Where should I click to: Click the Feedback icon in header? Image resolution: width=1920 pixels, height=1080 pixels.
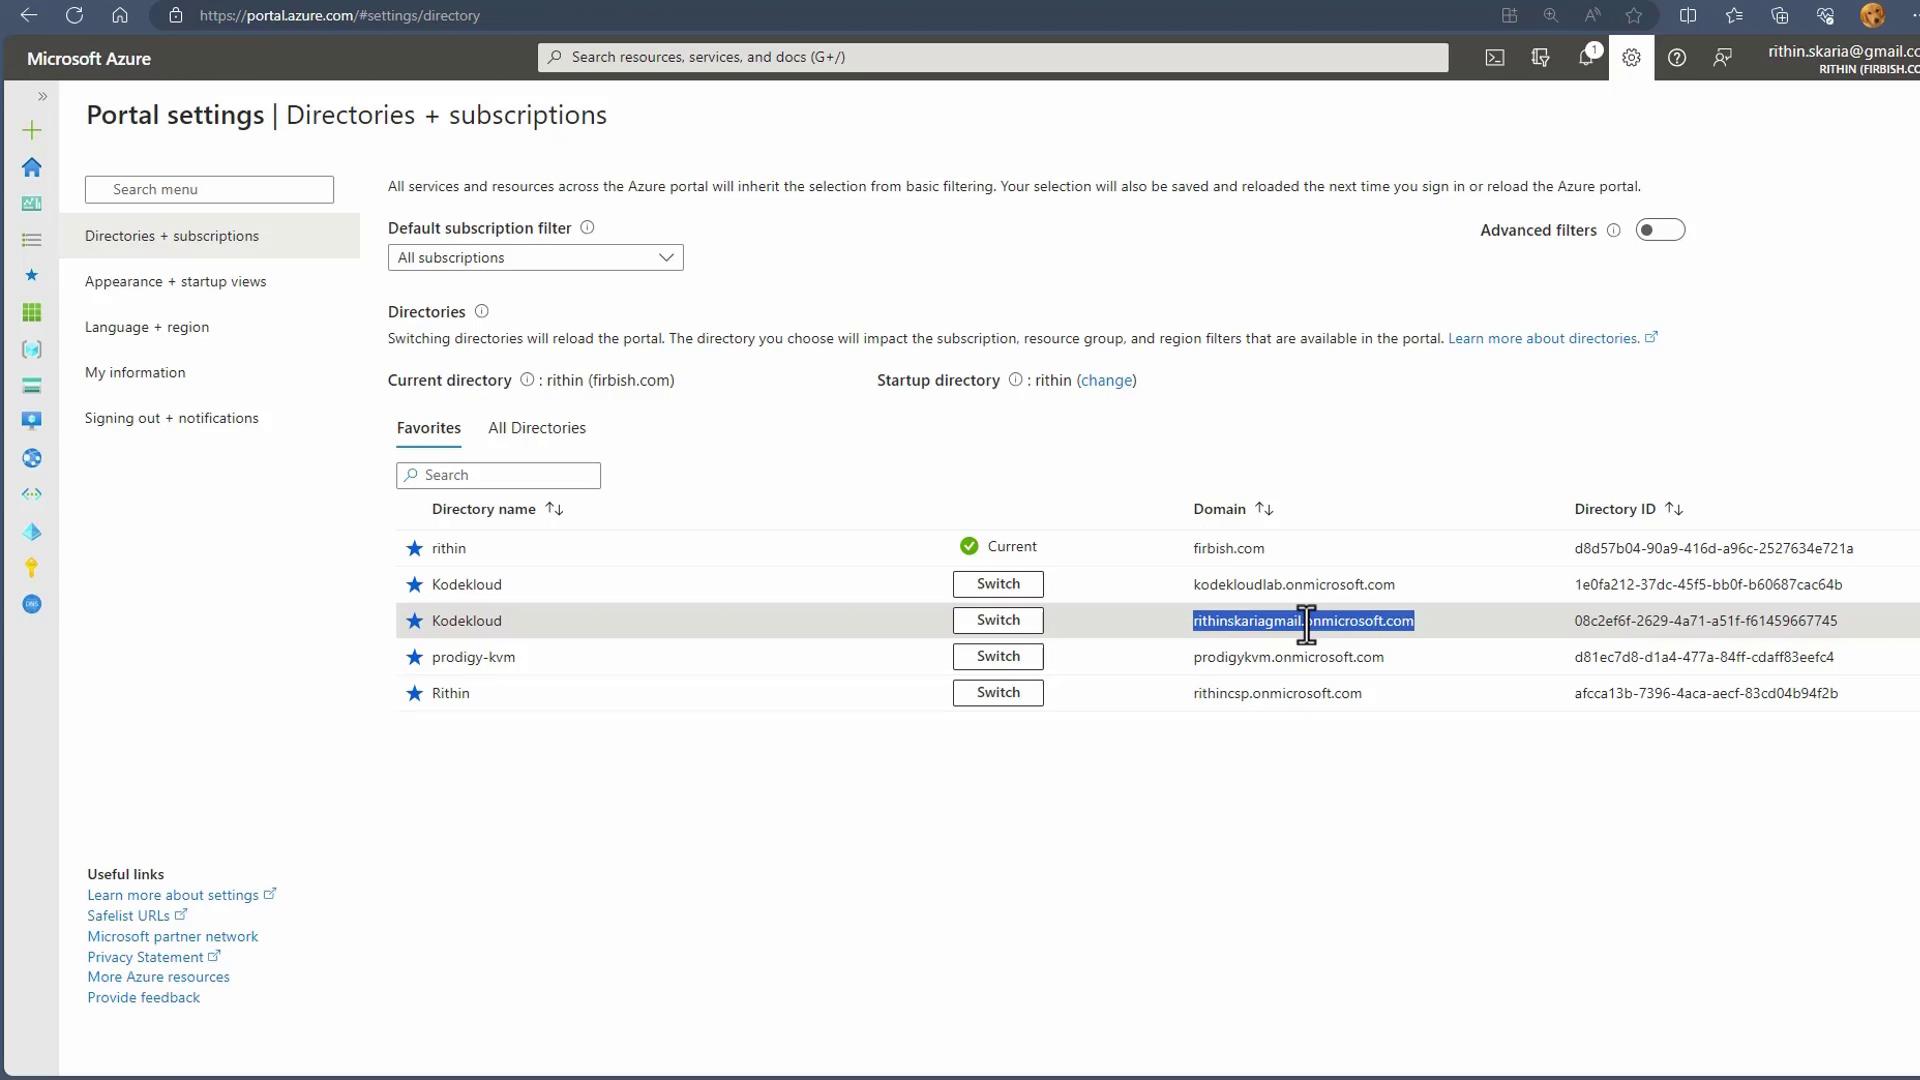click(x=1722, y=58)
